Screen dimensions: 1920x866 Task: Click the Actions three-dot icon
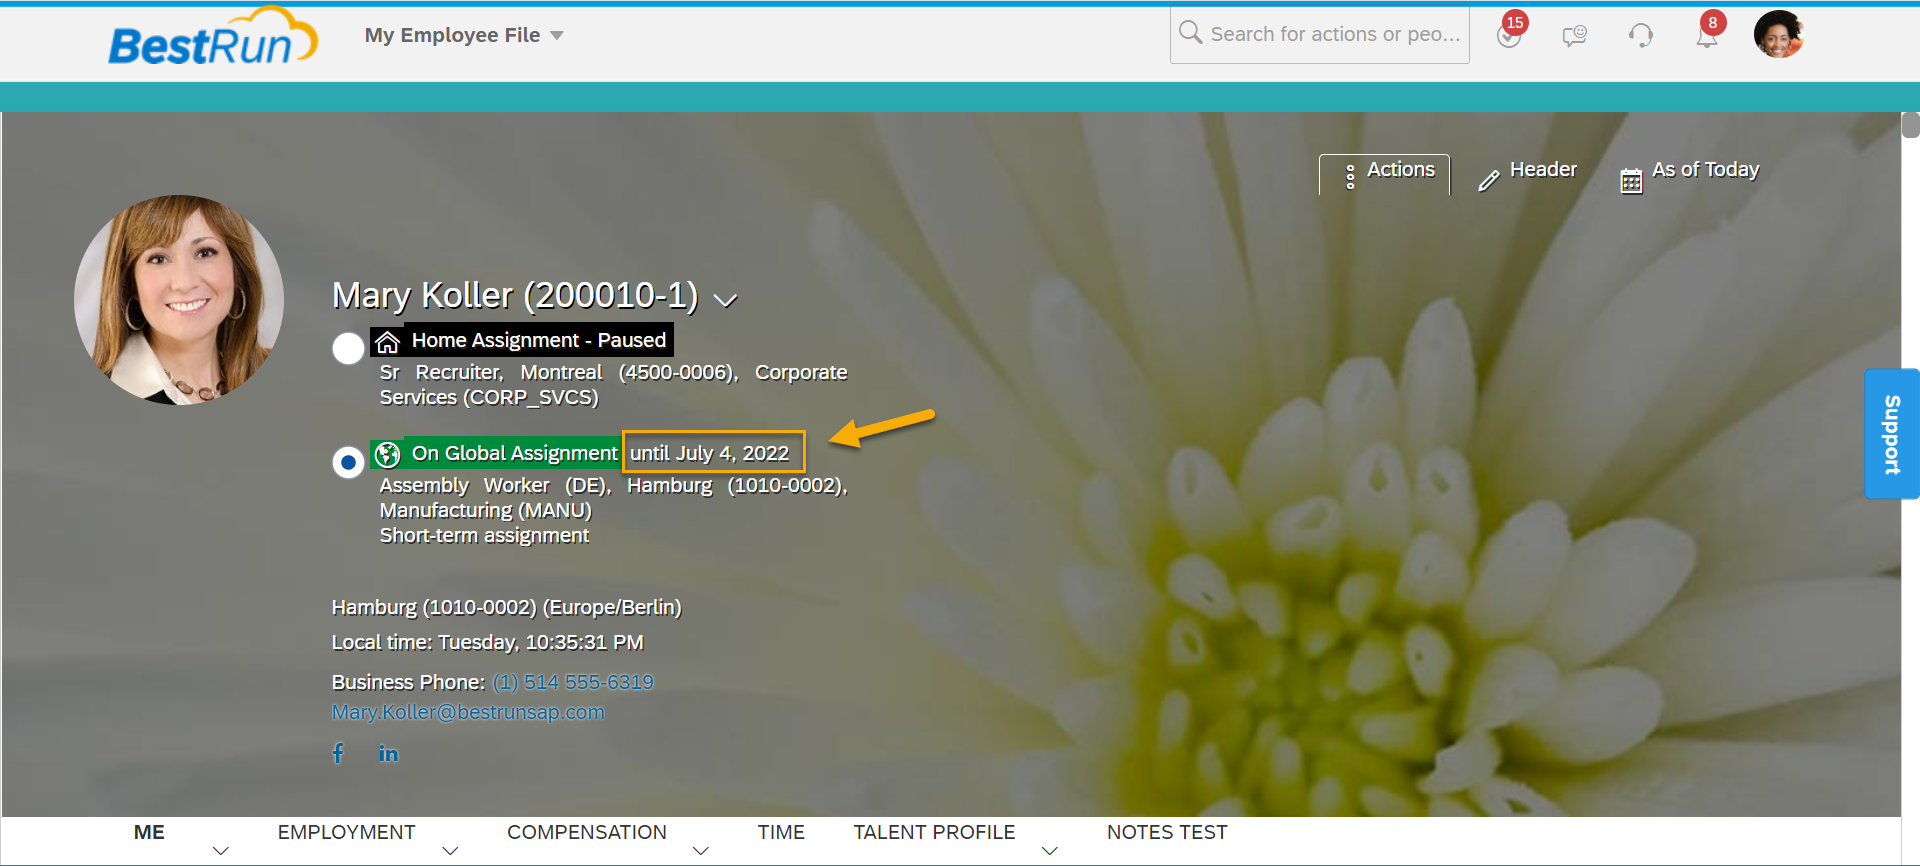click(x=1350, y=177)
